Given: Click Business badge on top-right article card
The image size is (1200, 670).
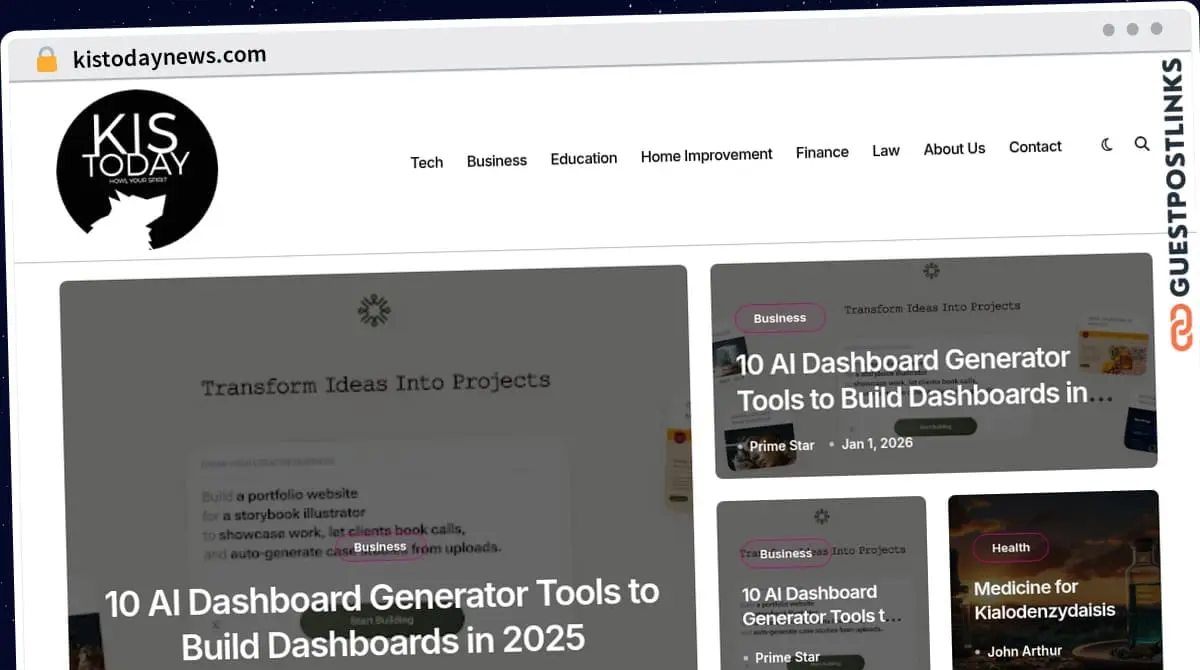Looking at the screenshot, I should click(779, 318).
